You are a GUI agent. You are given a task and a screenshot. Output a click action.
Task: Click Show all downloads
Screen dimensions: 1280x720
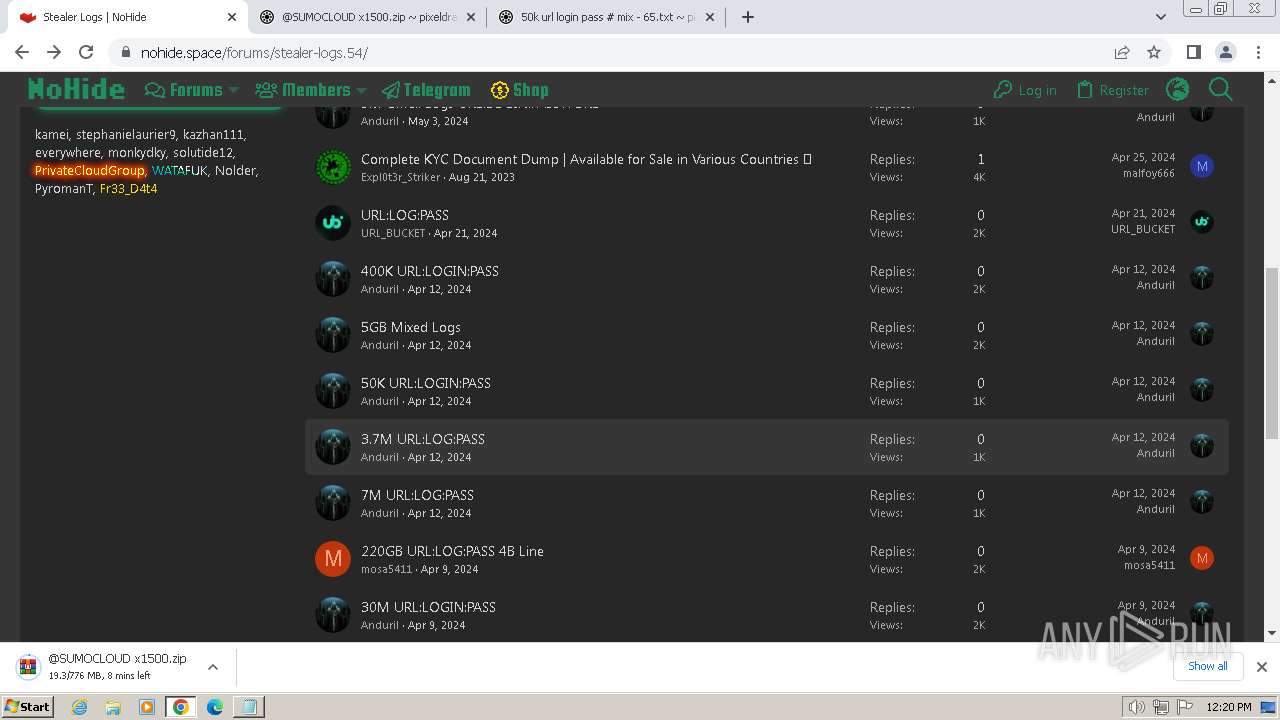1207,666
